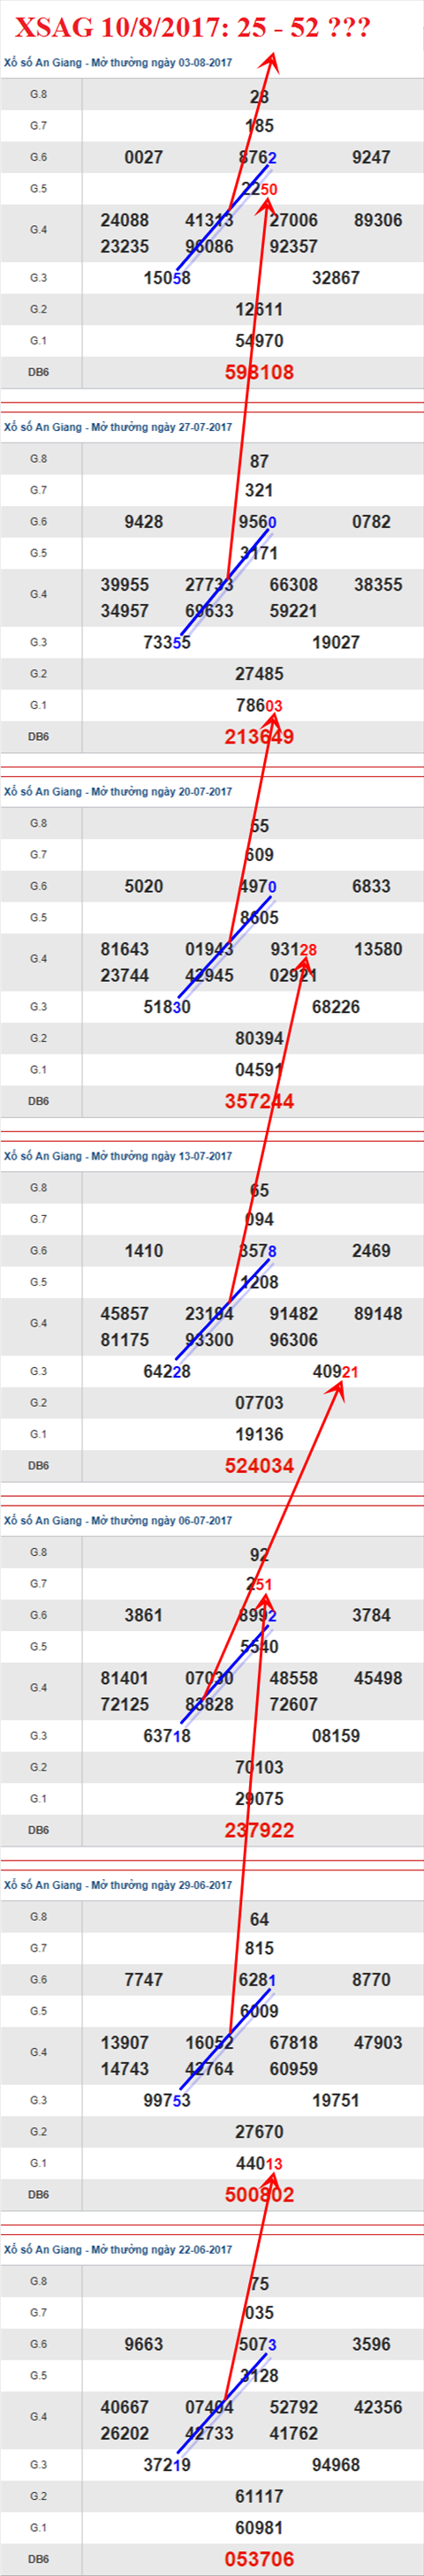
Task: Select the special prize number 237922
Action: [259, 1830]
